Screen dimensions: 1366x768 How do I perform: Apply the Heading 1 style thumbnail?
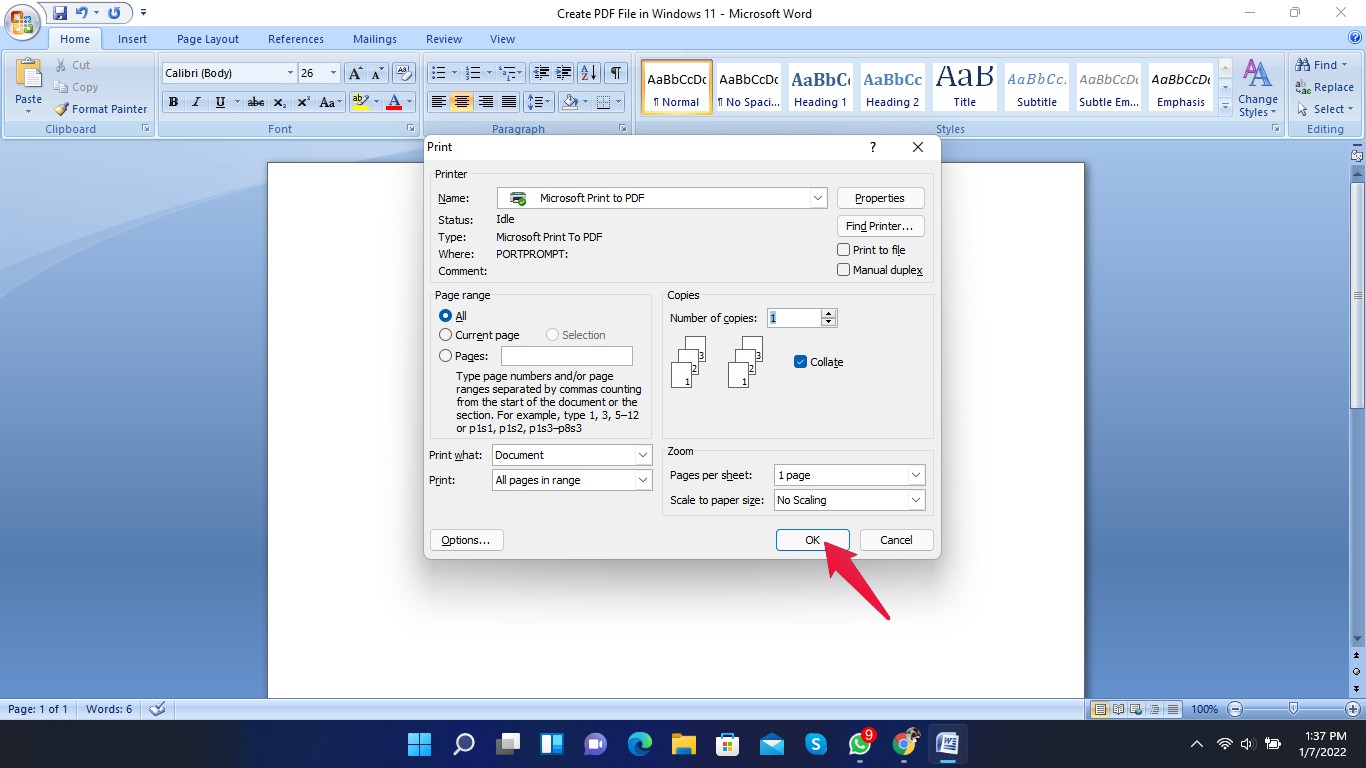[x=821, y=87]
